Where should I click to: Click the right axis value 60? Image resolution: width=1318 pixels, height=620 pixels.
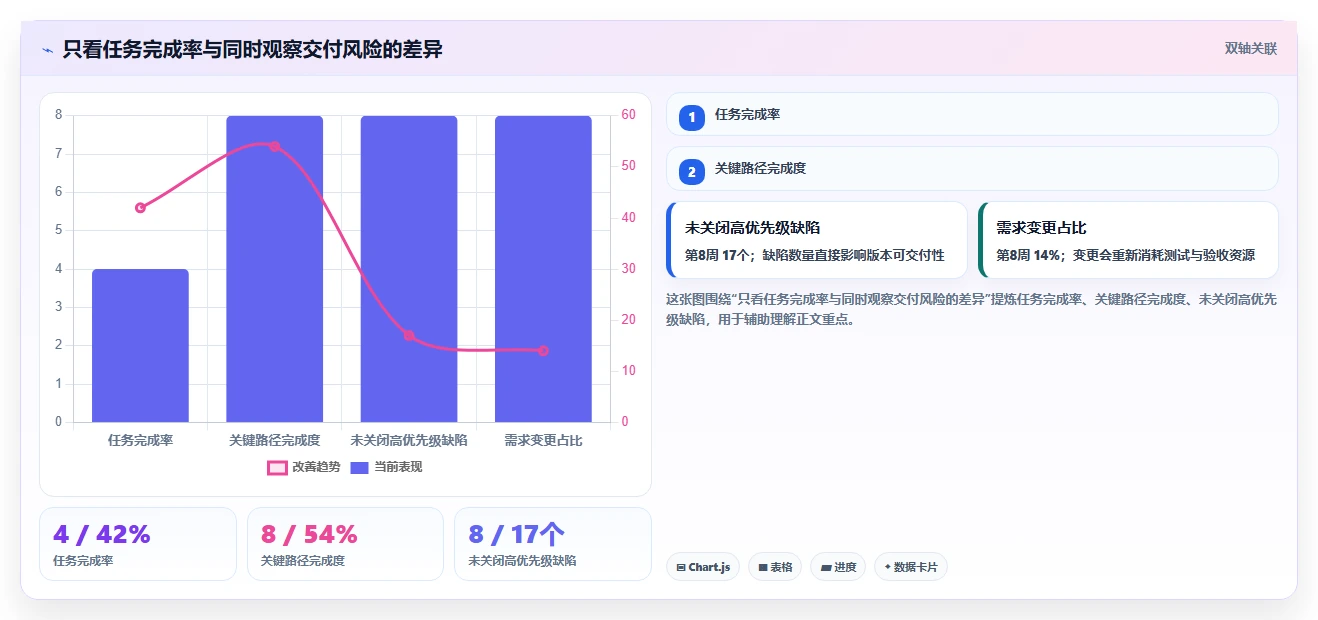point(628,115)
